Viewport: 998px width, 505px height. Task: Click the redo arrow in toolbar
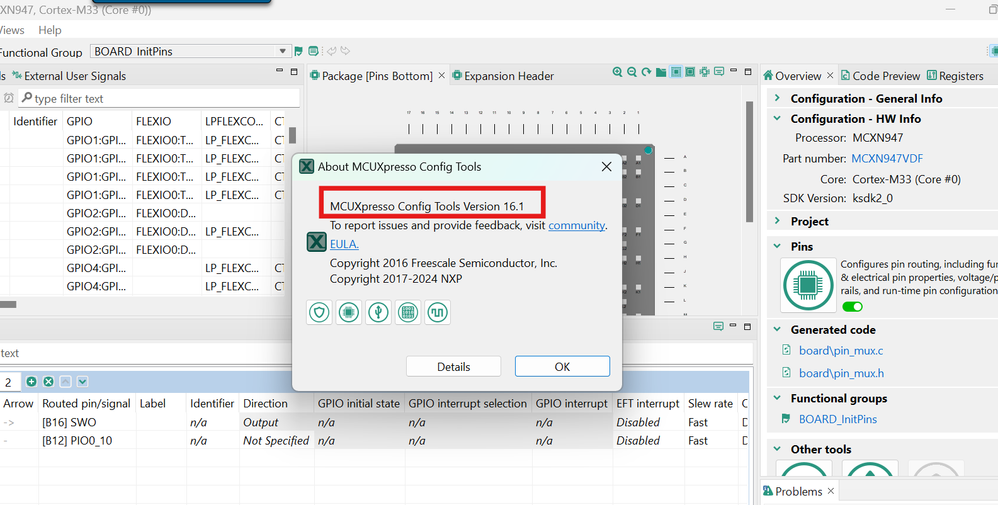(x=345, y=51)
